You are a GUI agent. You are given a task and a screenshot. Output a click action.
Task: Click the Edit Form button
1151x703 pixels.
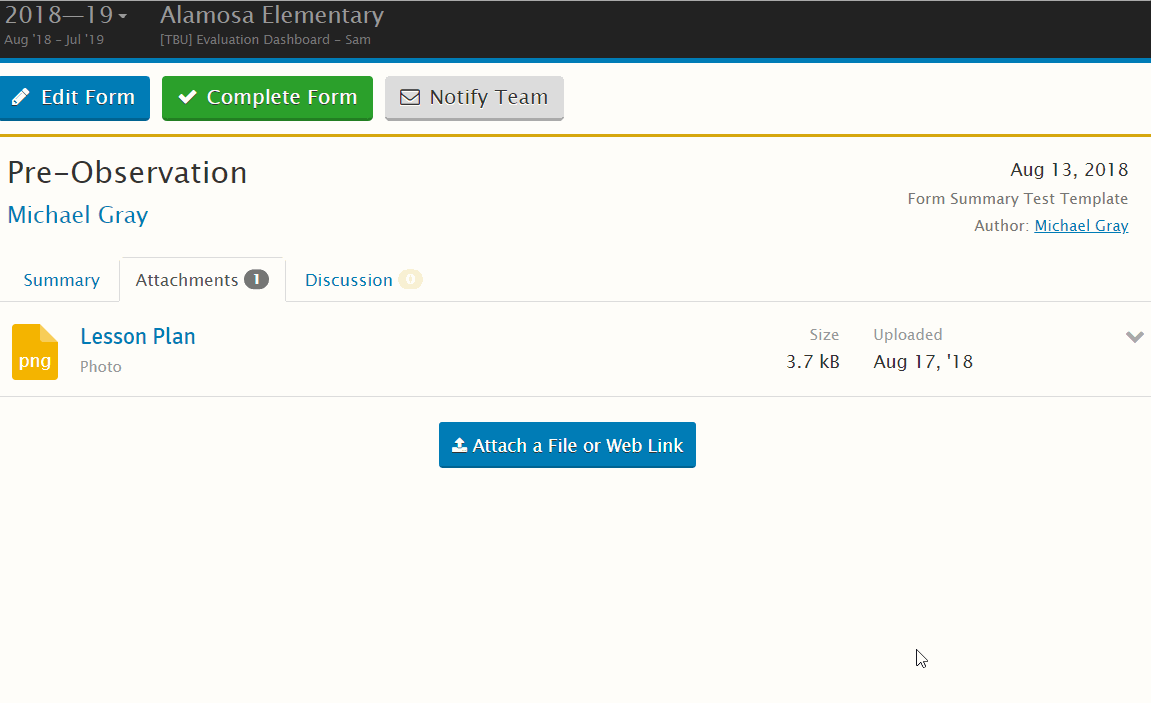75,97
